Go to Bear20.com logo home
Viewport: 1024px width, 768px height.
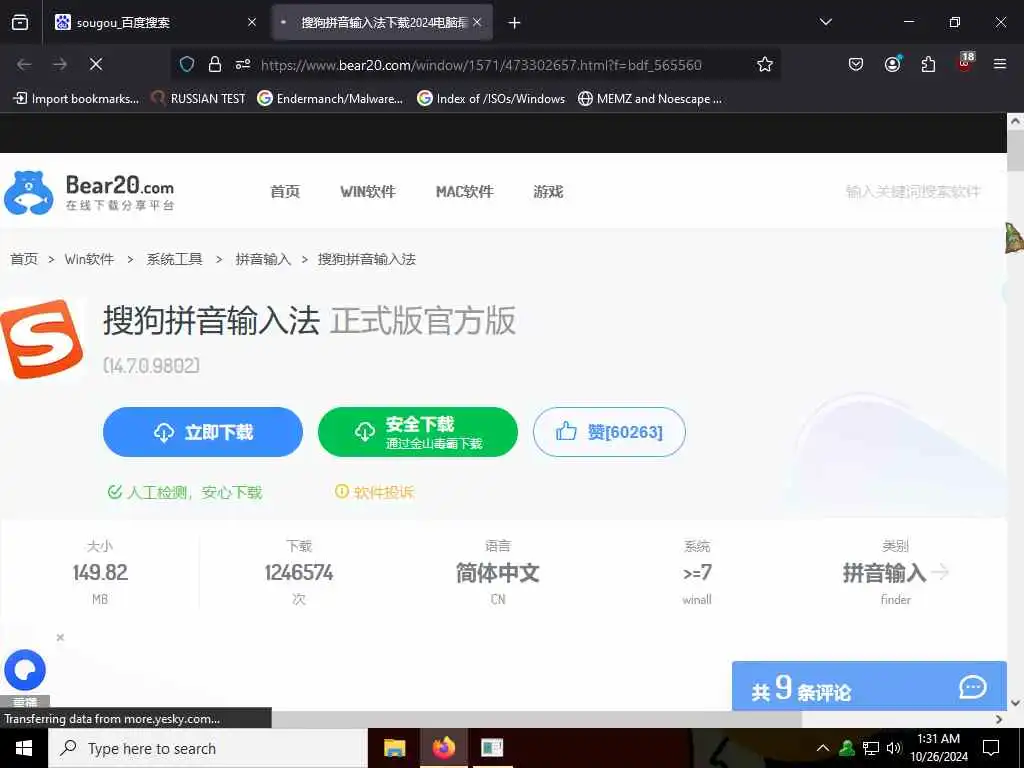pos(89,192)
